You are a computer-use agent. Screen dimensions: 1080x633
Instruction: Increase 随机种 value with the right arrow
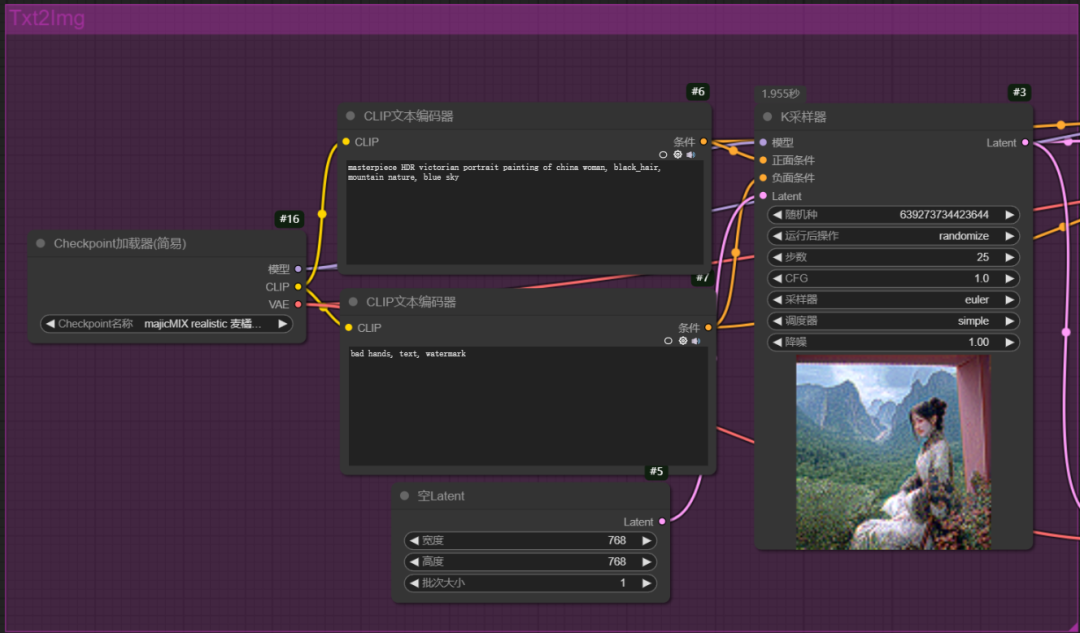[x=1010, y=215]
